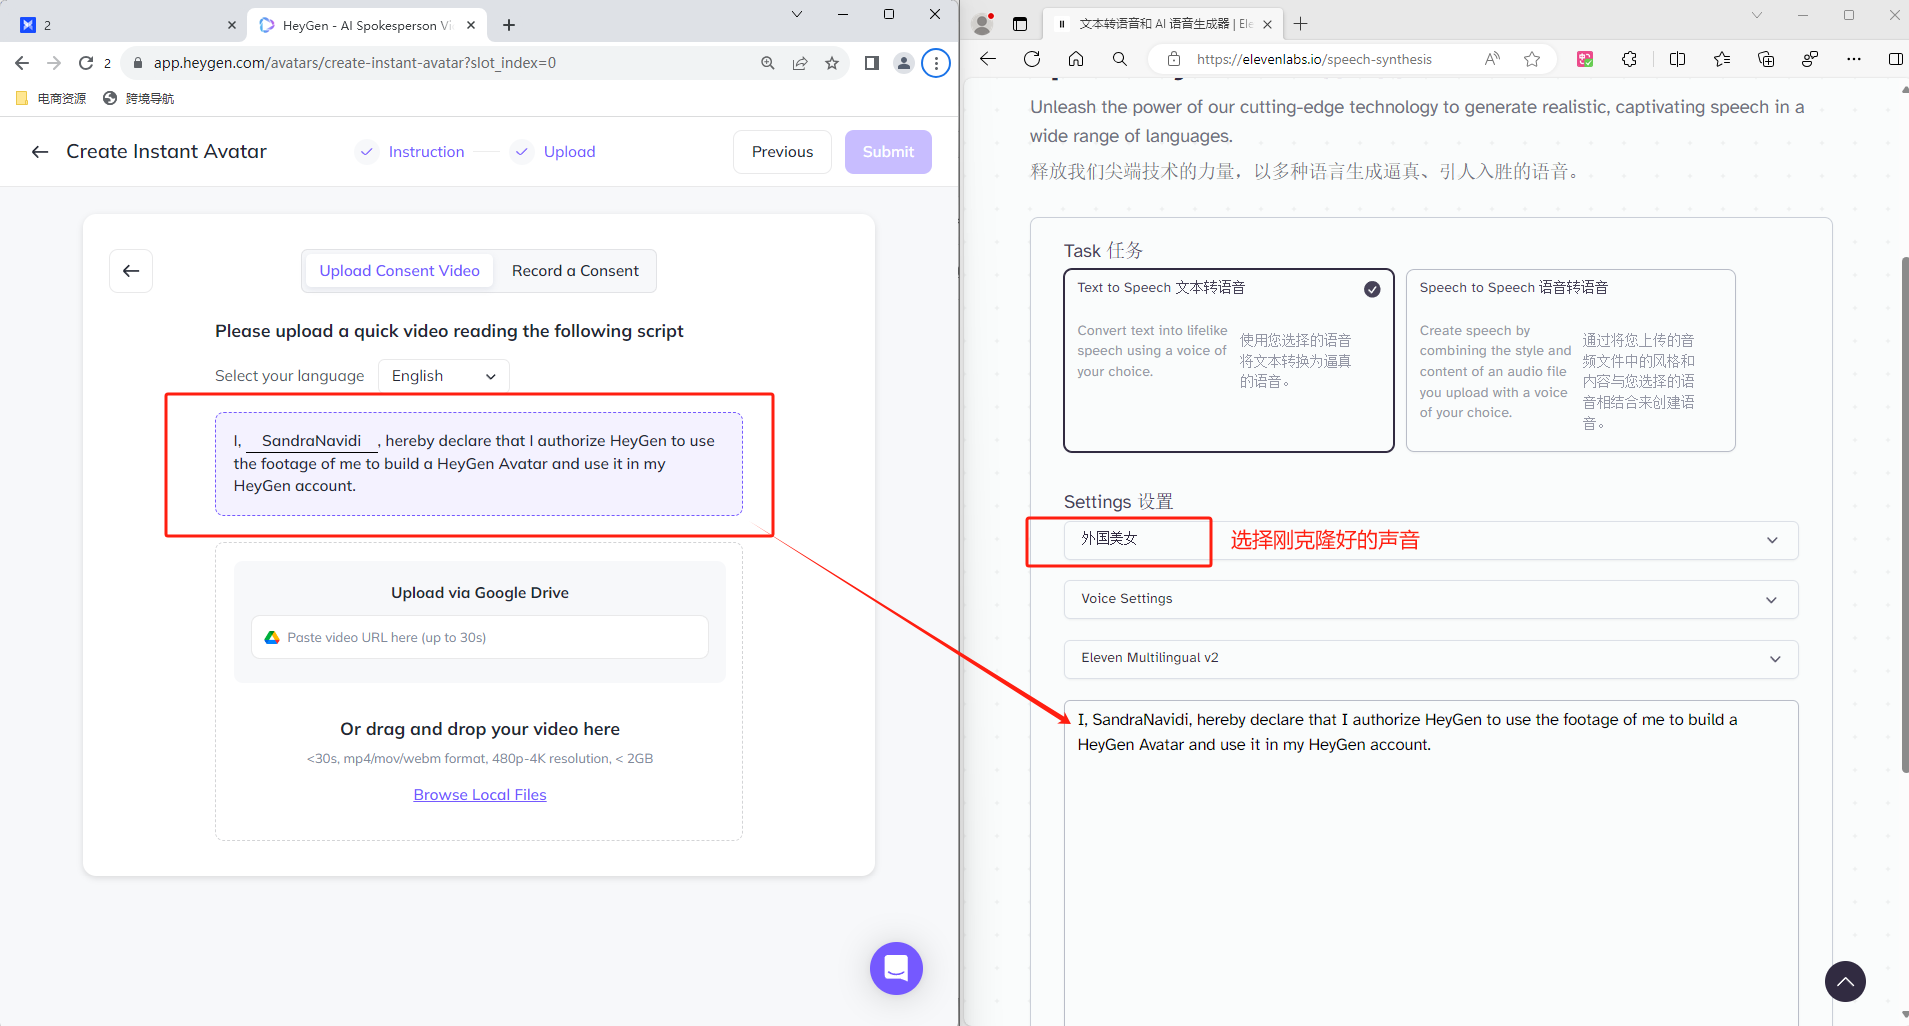Screen dimensions: 1909x1026
Task: Open Edge Collections icon
Action: pyautogui.click(x=1766, y=59)
